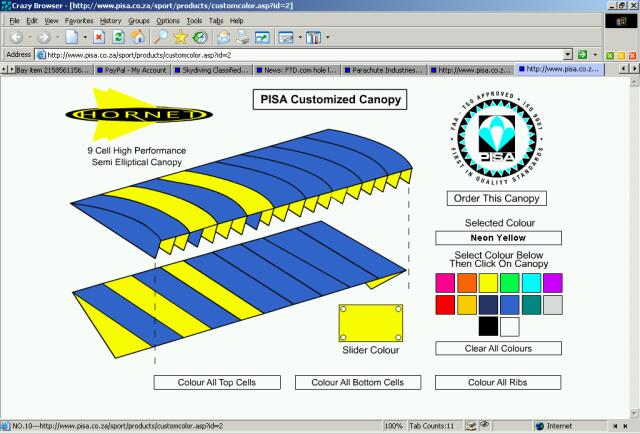Click the Home icon in toolbar

[138, 38]
